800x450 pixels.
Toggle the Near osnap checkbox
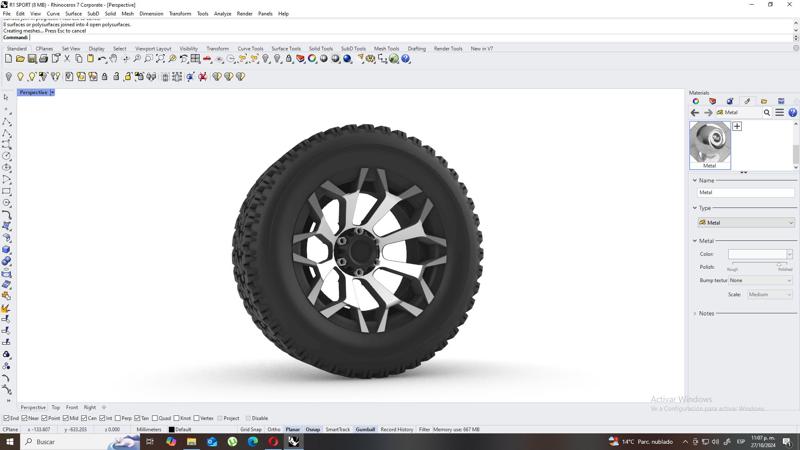24,418
